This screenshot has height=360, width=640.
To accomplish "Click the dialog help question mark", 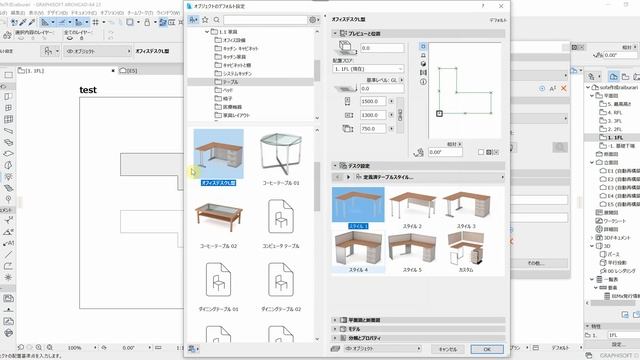I will [x=483, y=6].
